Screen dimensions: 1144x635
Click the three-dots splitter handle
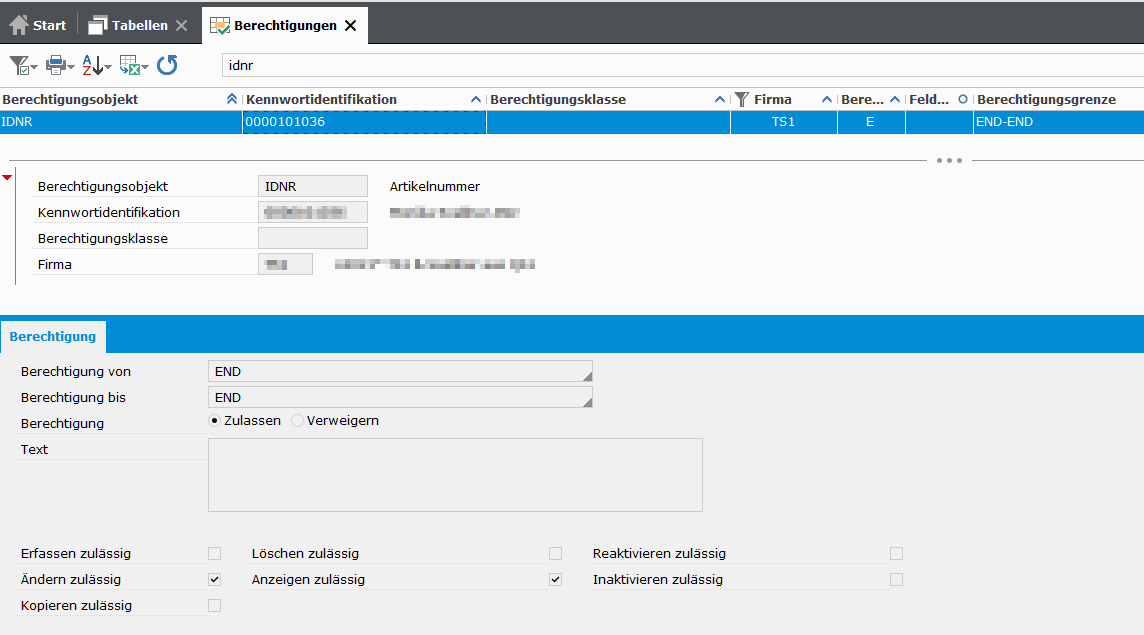tap(949, 160)
